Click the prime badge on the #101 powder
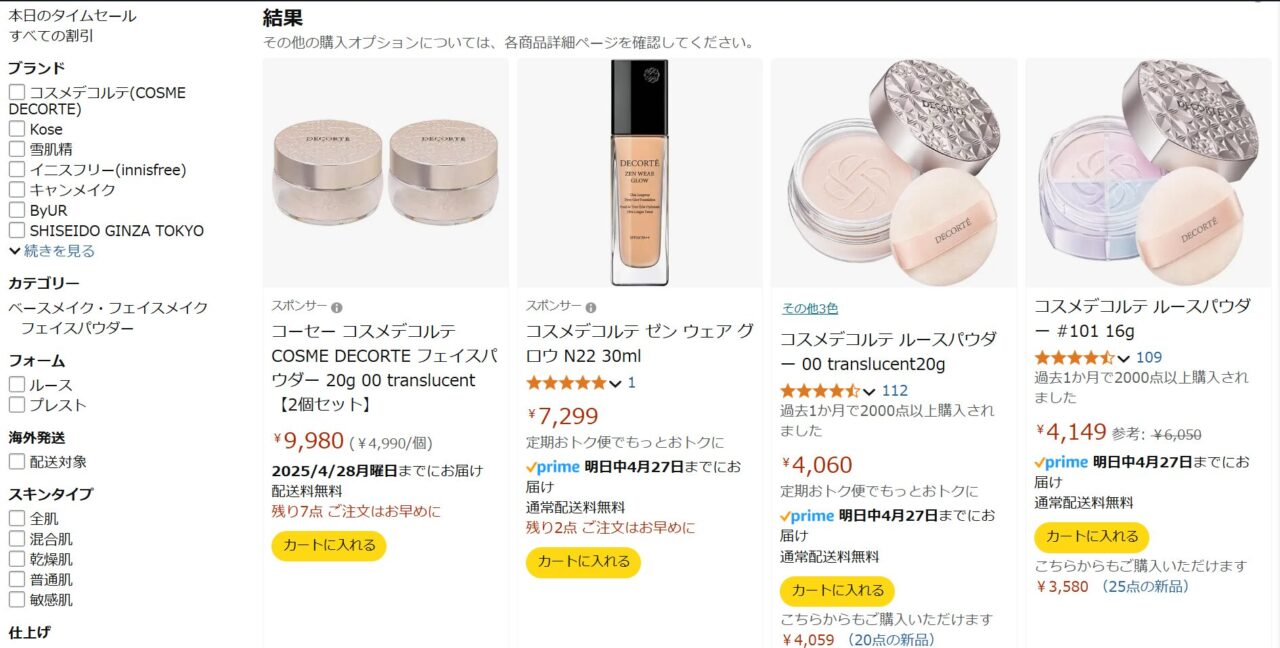 point(1061,462)
